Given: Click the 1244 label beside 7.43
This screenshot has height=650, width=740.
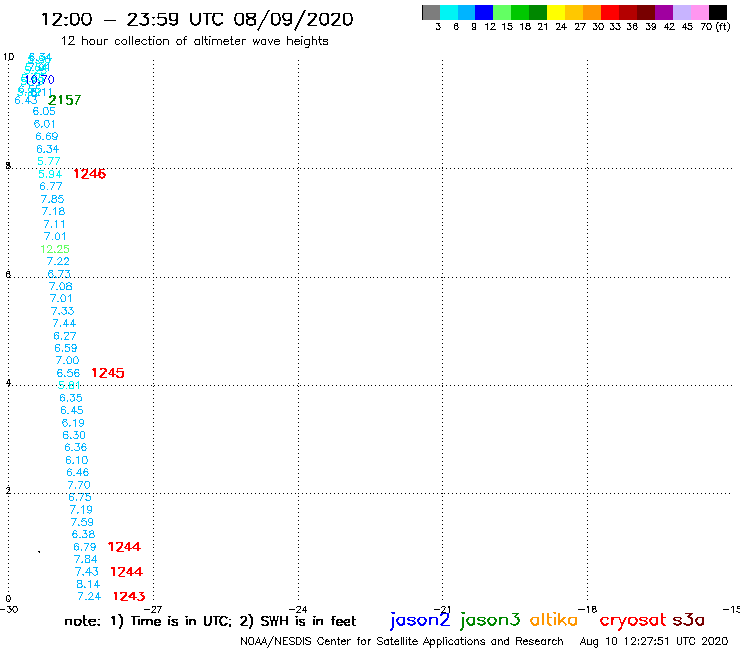Looking at the screenshot, I should click(x=126, y=572).
